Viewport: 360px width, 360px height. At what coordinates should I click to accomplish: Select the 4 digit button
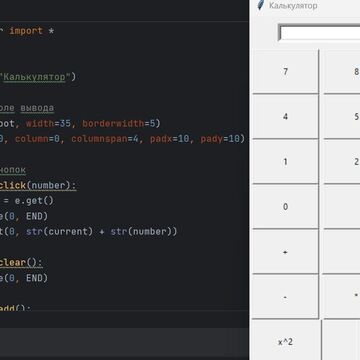click(x=285, y=117)
